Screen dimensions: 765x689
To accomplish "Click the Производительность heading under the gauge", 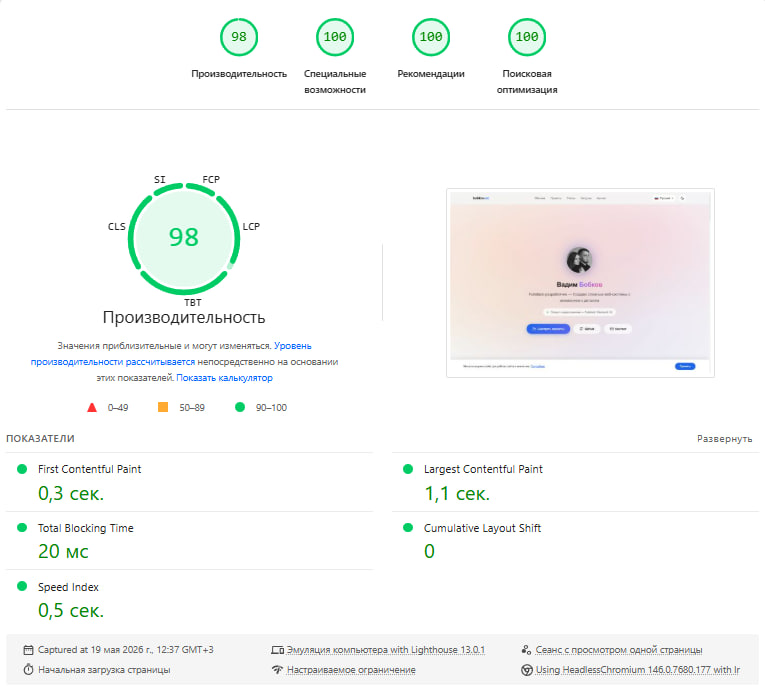I will tap(184, 318).
